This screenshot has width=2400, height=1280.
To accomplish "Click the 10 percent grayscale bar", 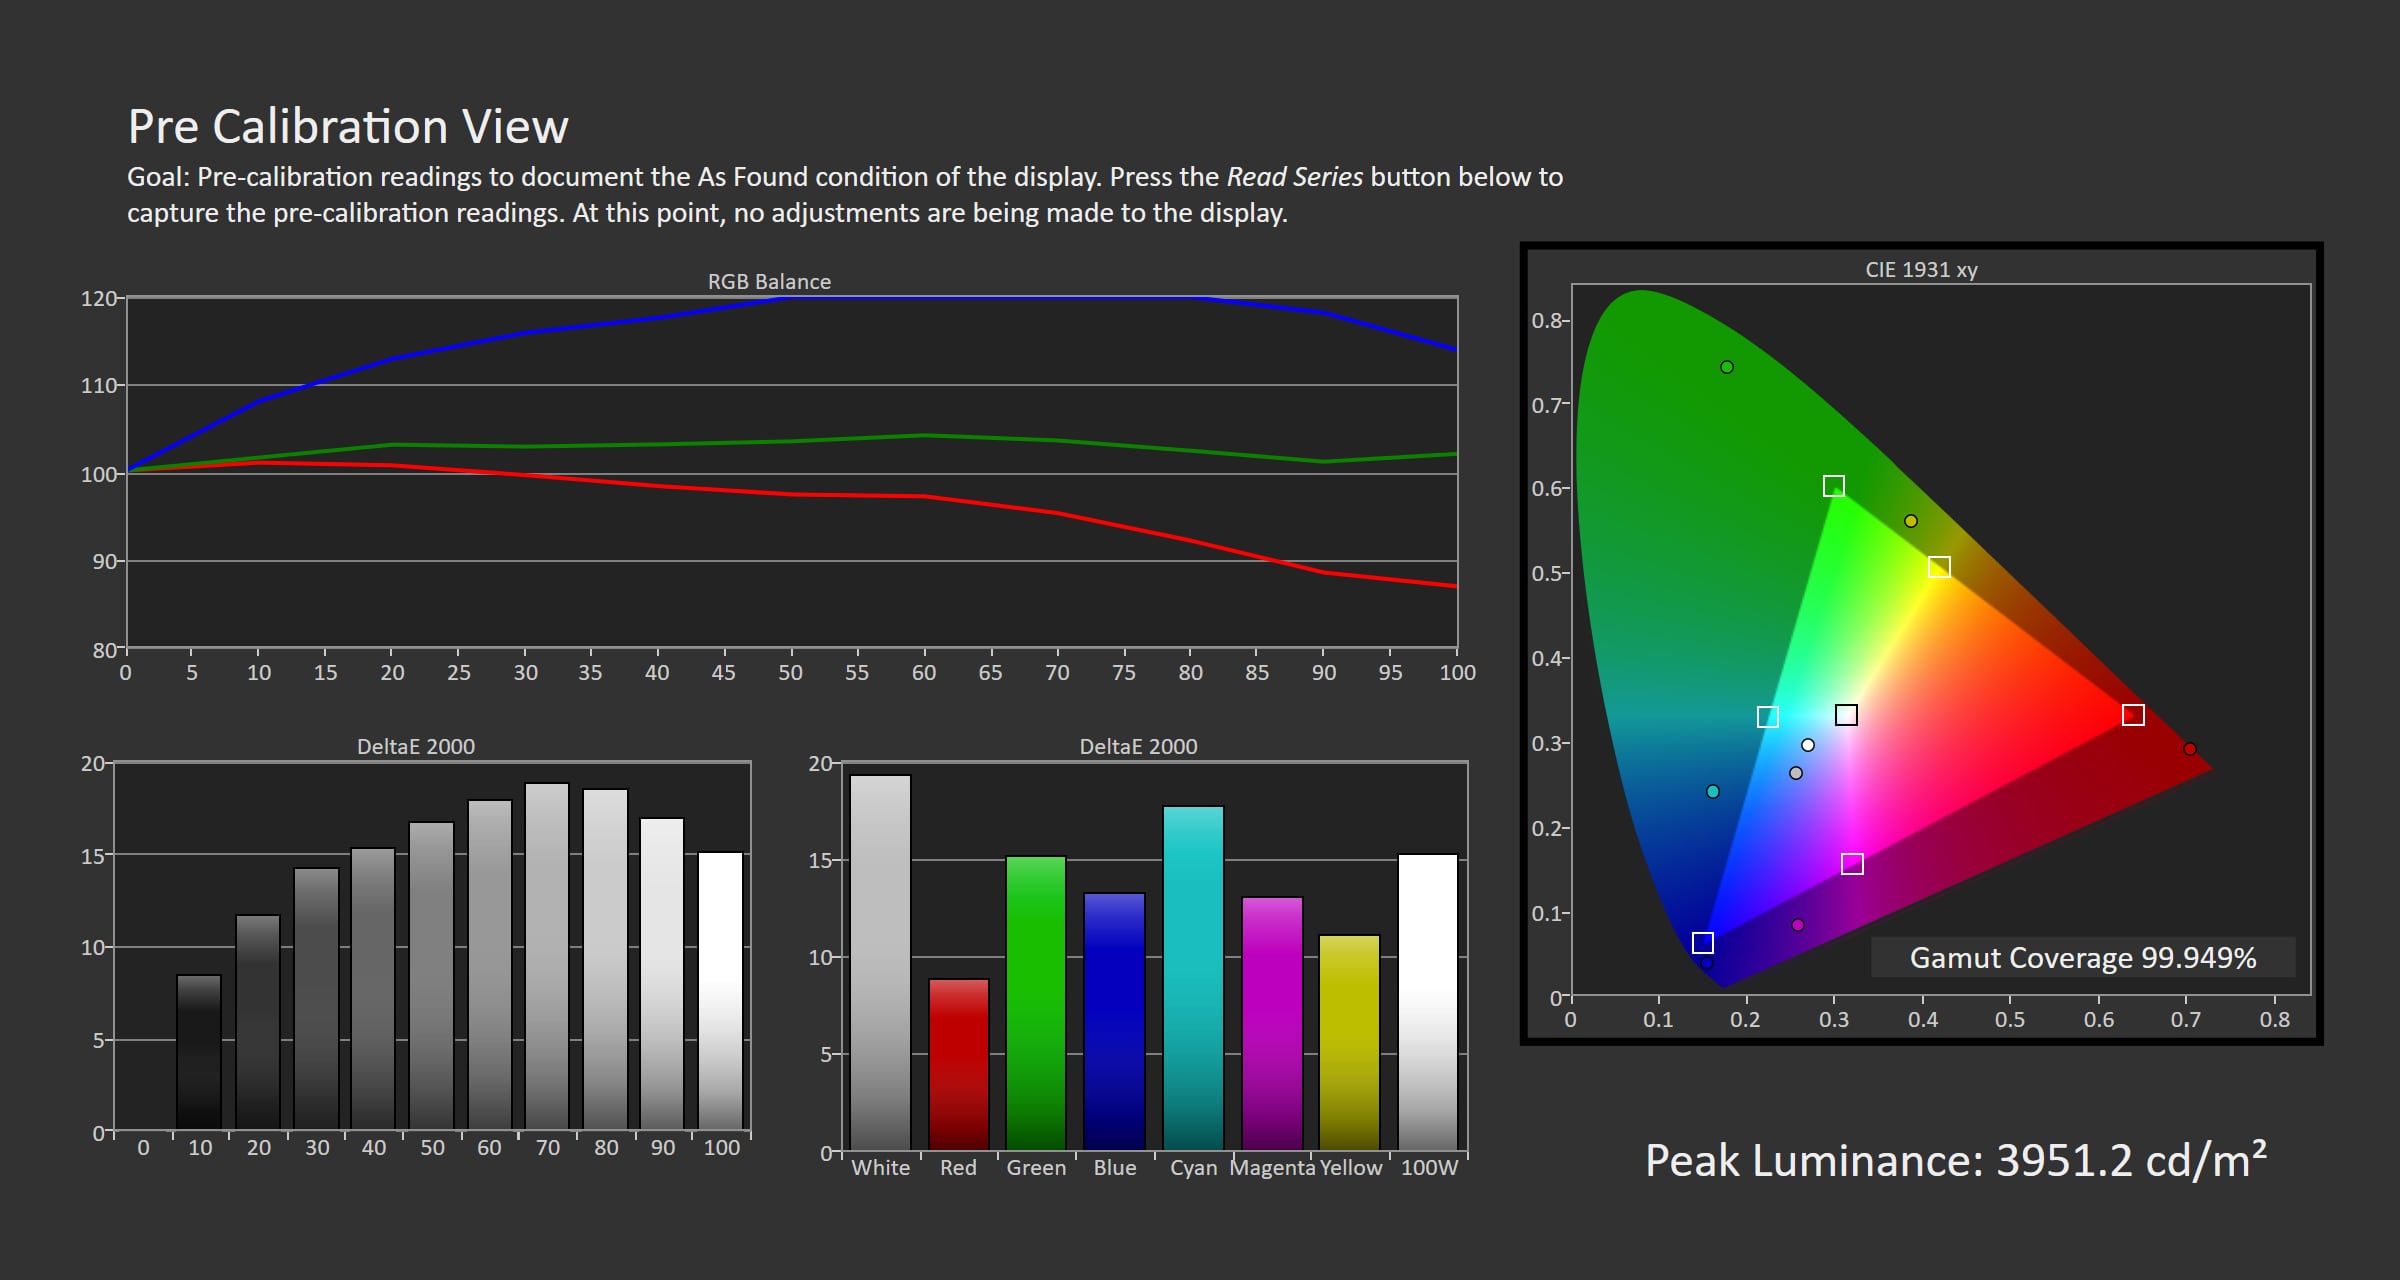I will [199, 1052].
